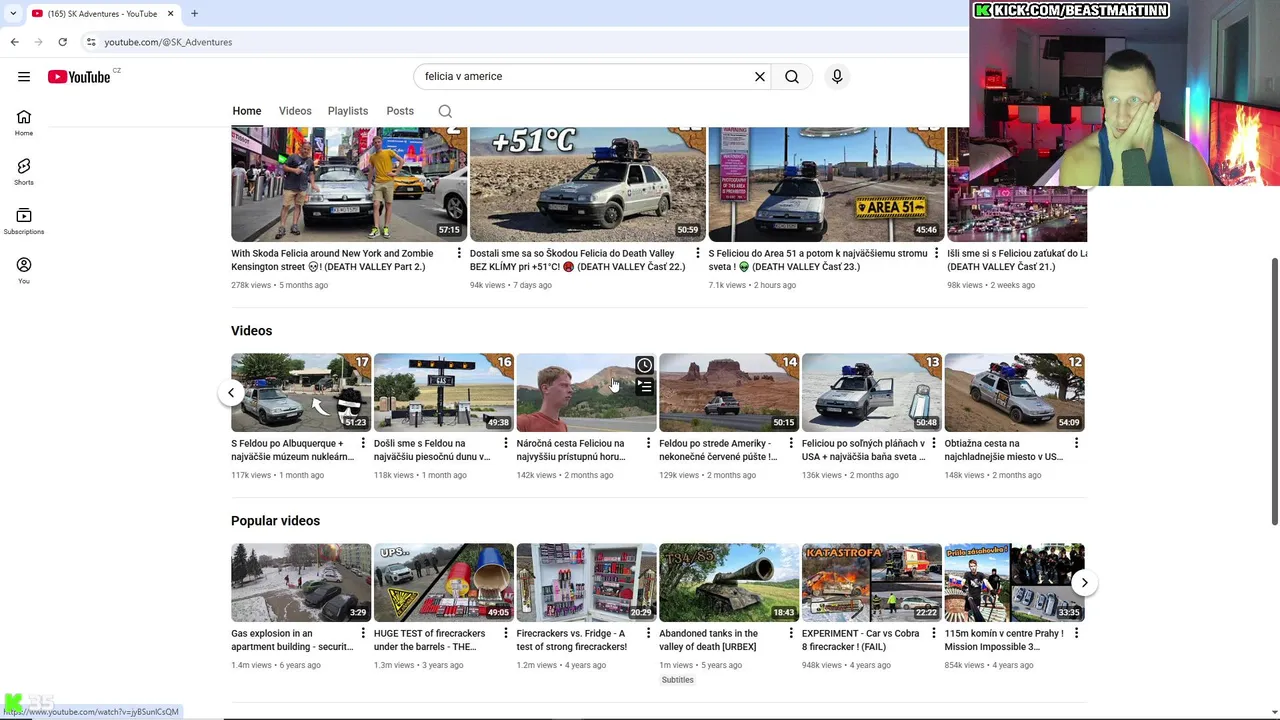Switch to the Posts channel tab

[400, 111]
